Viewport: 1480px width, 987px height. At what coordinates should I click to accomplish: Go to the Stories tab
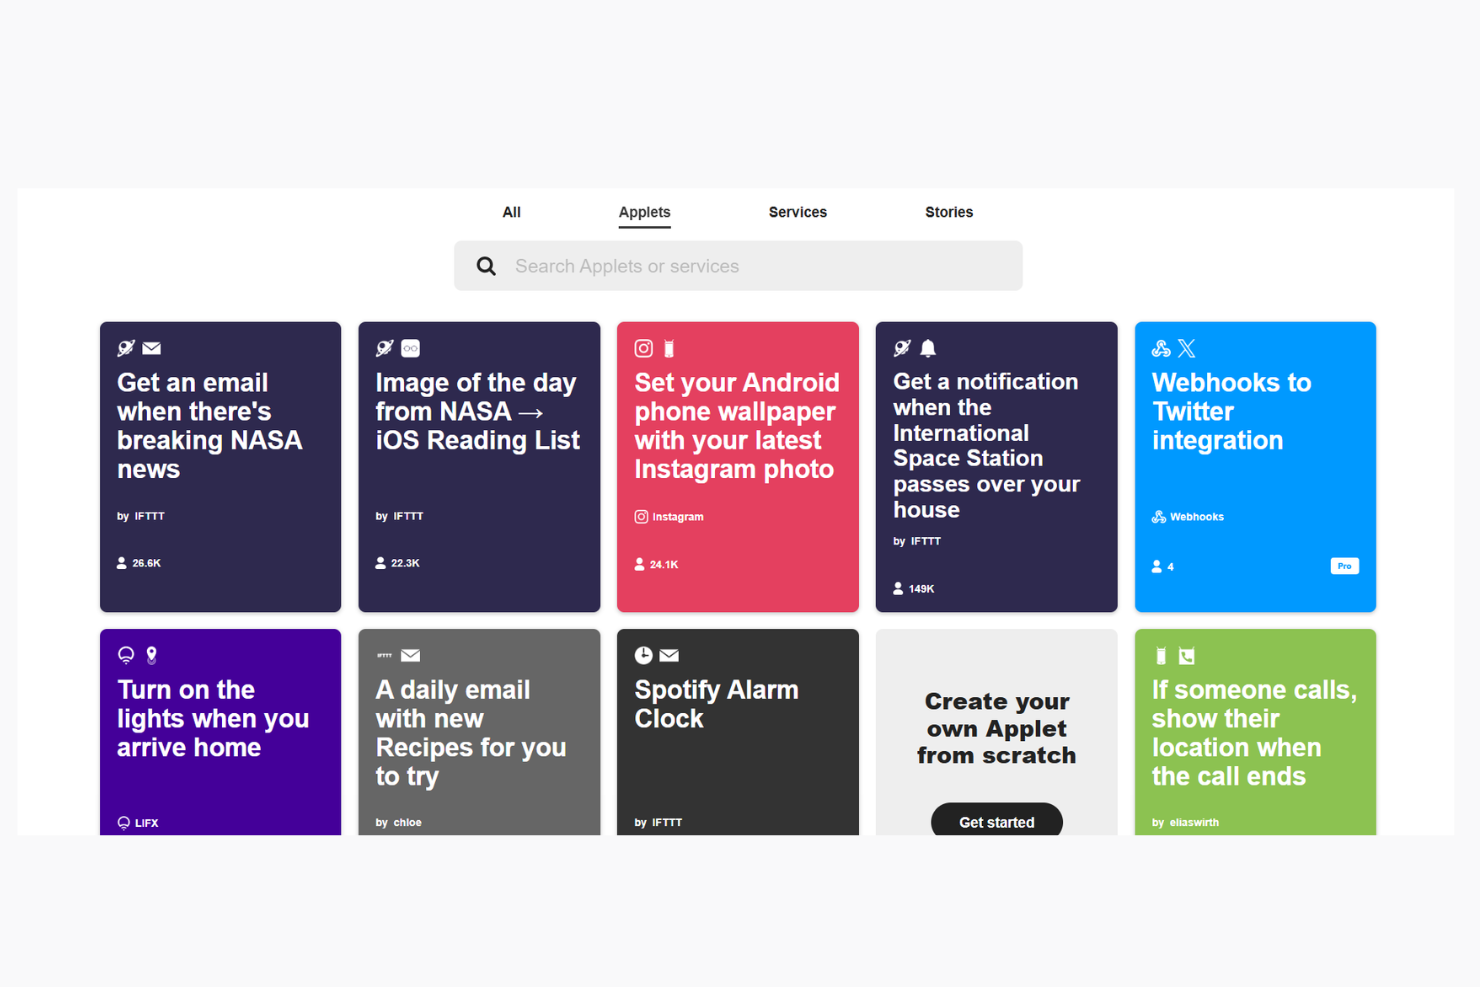(x=948, y=212)
